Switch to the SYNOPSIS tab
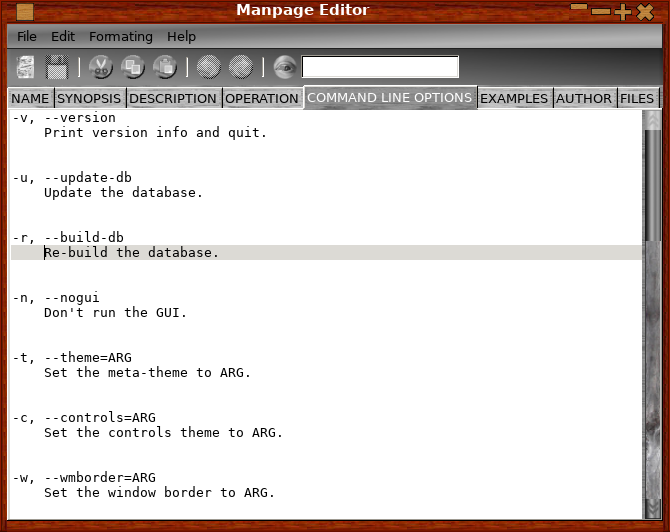The height and width of the screenshot is (532, 670). coord(89,98)
